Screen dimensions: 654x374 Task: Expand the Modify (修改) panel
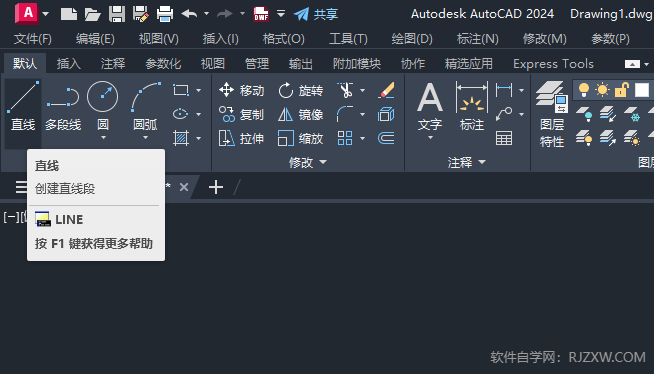point(308,162)
